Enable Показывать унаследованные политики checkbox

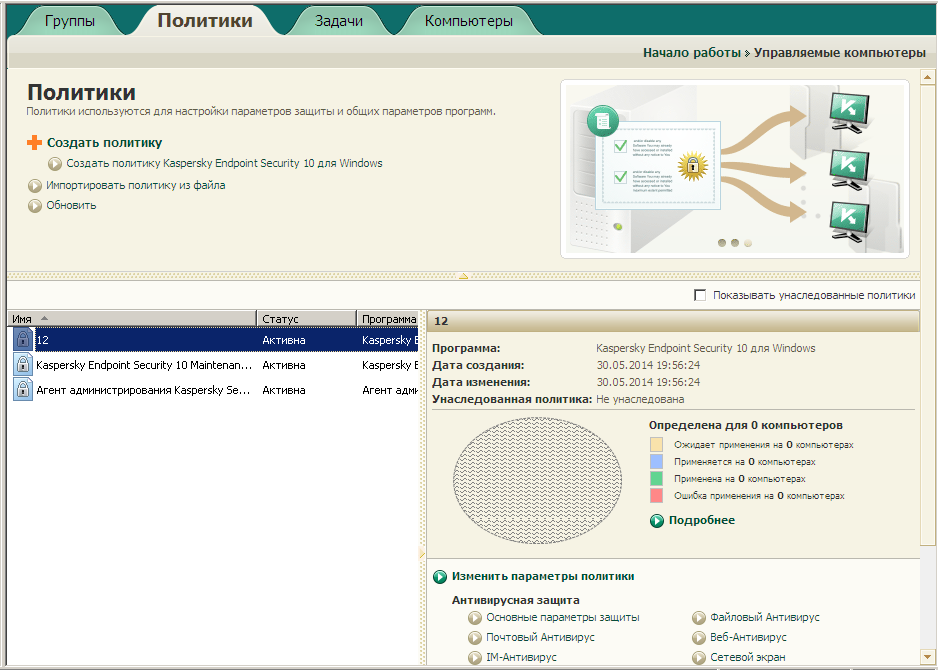[699, 295]
